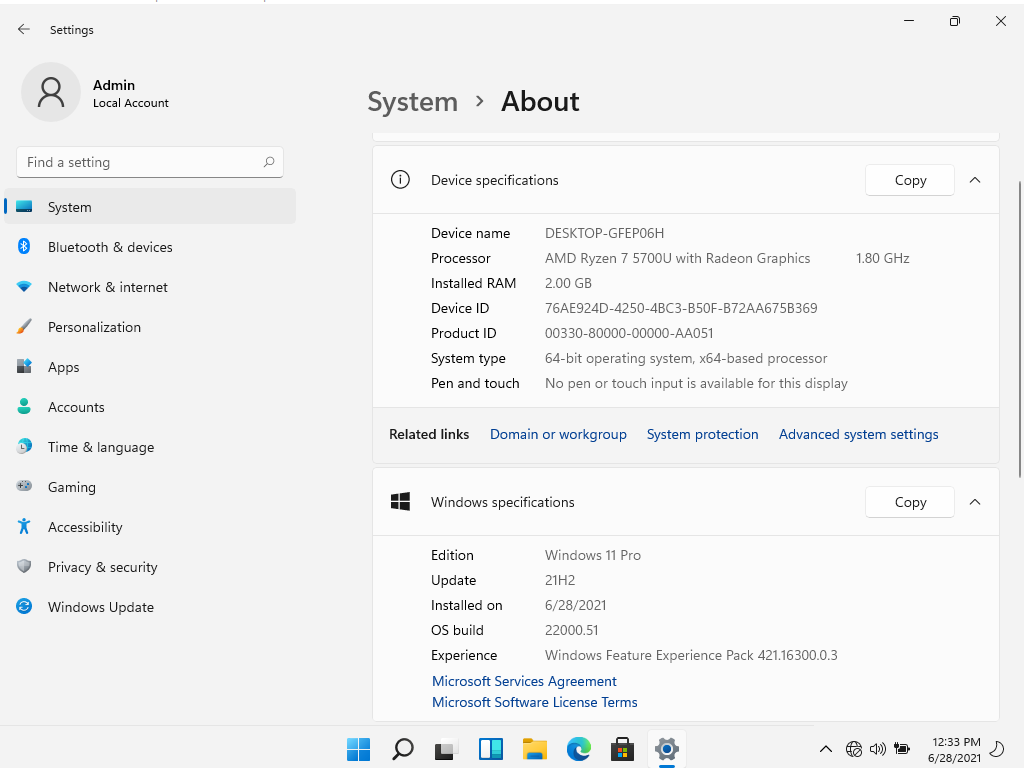The image size is (1024, 768).
Task: Open the Widgets taskbar icon
Action: click(x=490, y=749)
